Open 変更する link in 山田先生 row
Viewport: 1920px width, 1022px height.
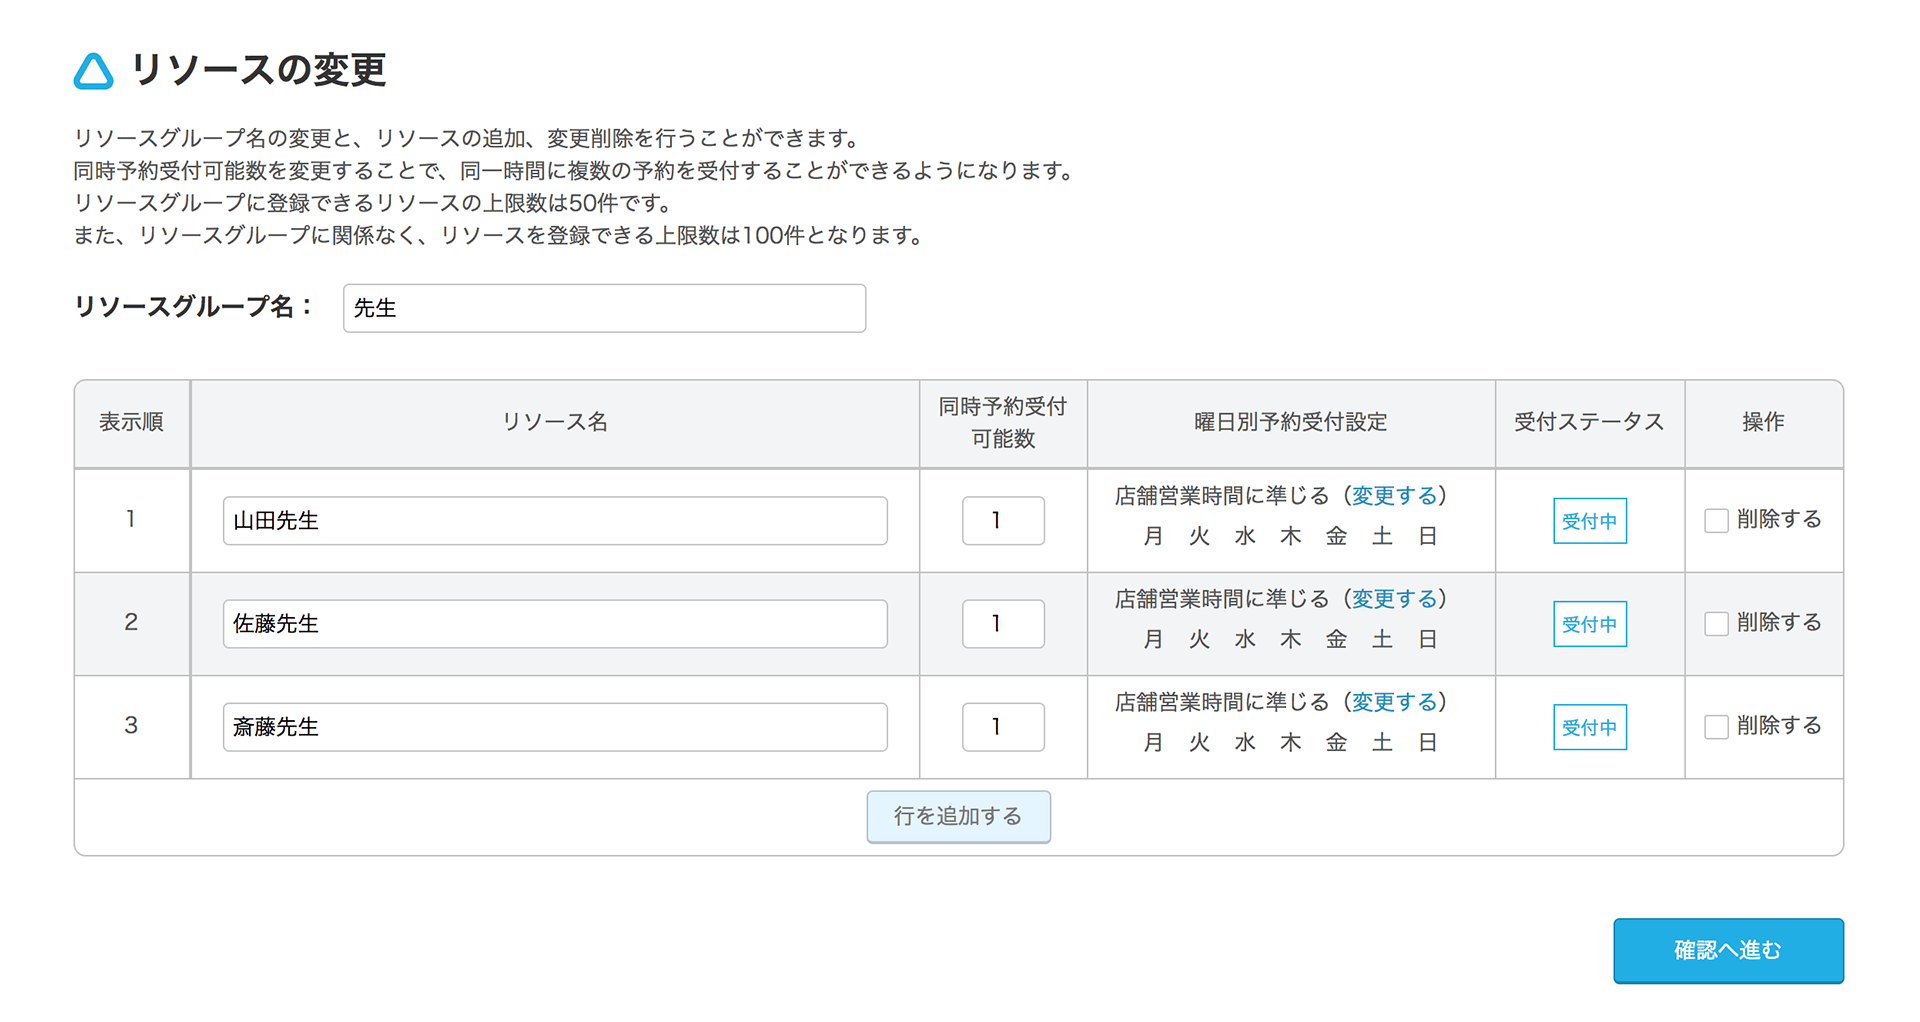click(x=1394, y=496)
